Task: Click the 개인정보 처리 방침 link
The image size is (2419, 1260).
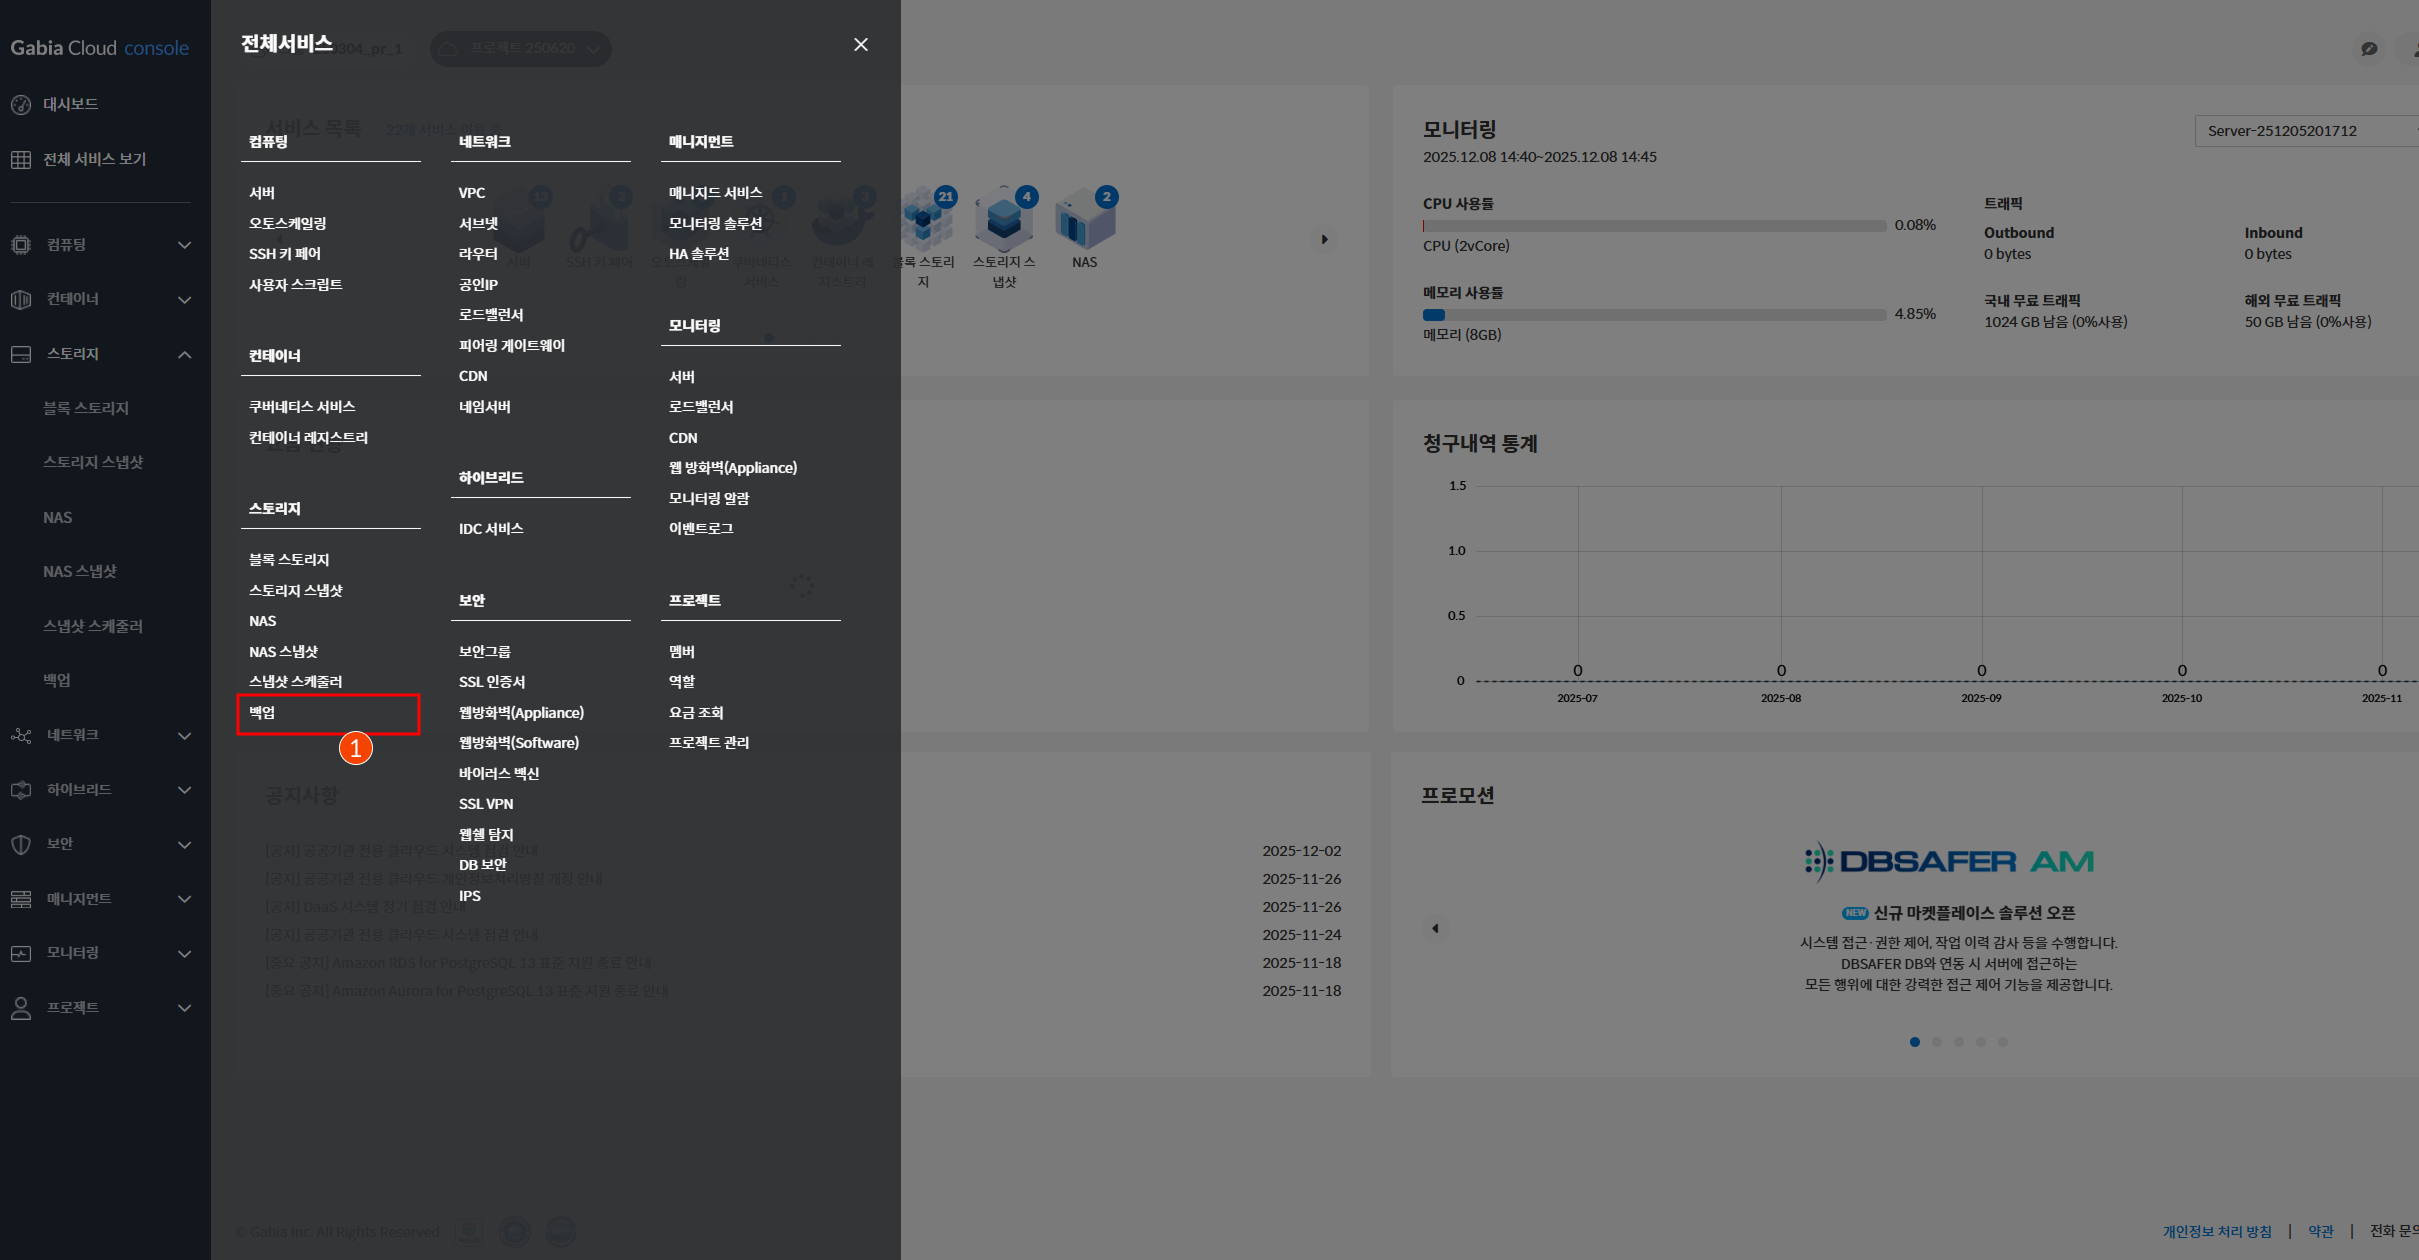Action: click(2216, 1231)
